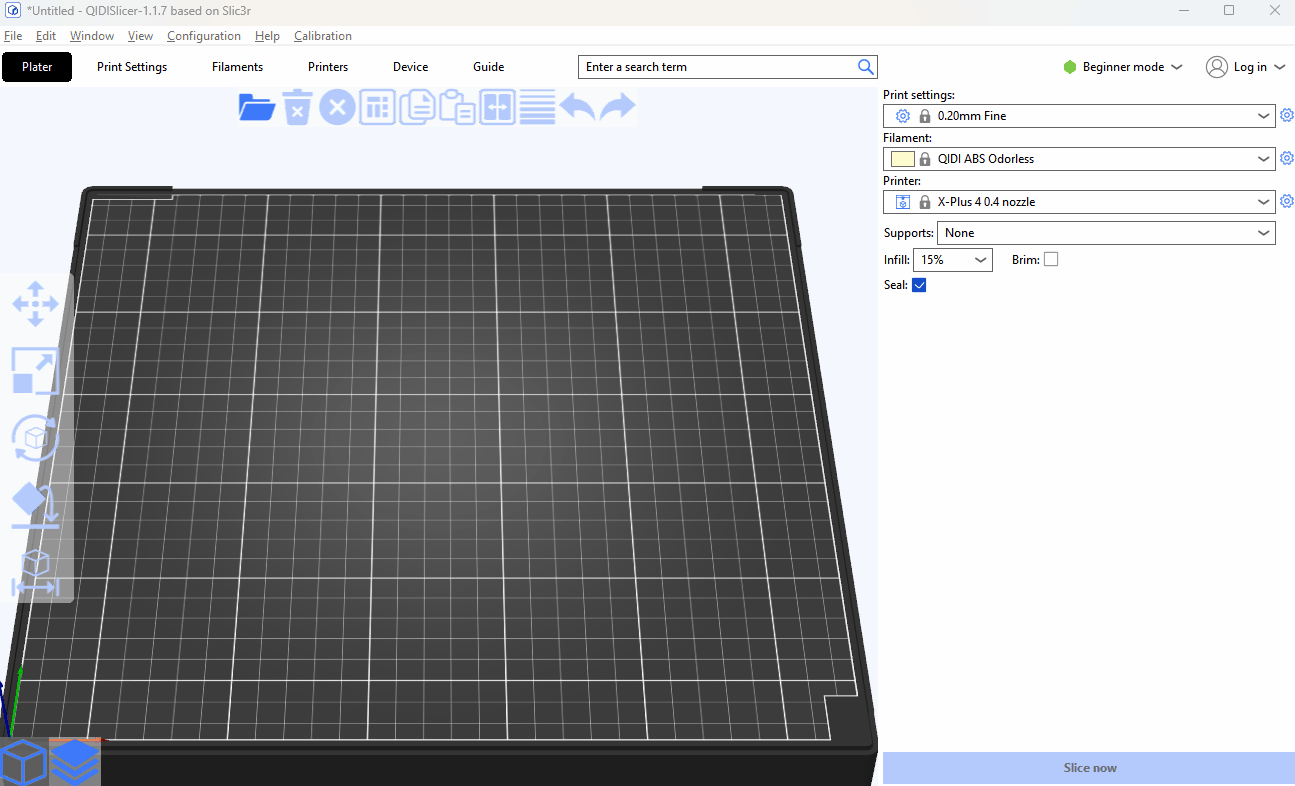The image size is (1295, 786).
Task: Click the Slice now button
Action: (x=1088, y=768)
